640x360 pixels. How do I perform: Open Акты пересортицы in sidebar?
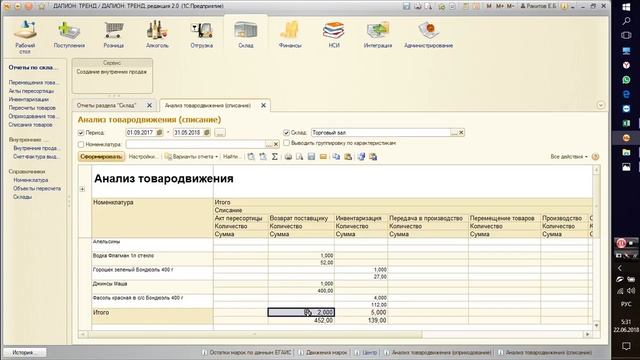31,91
